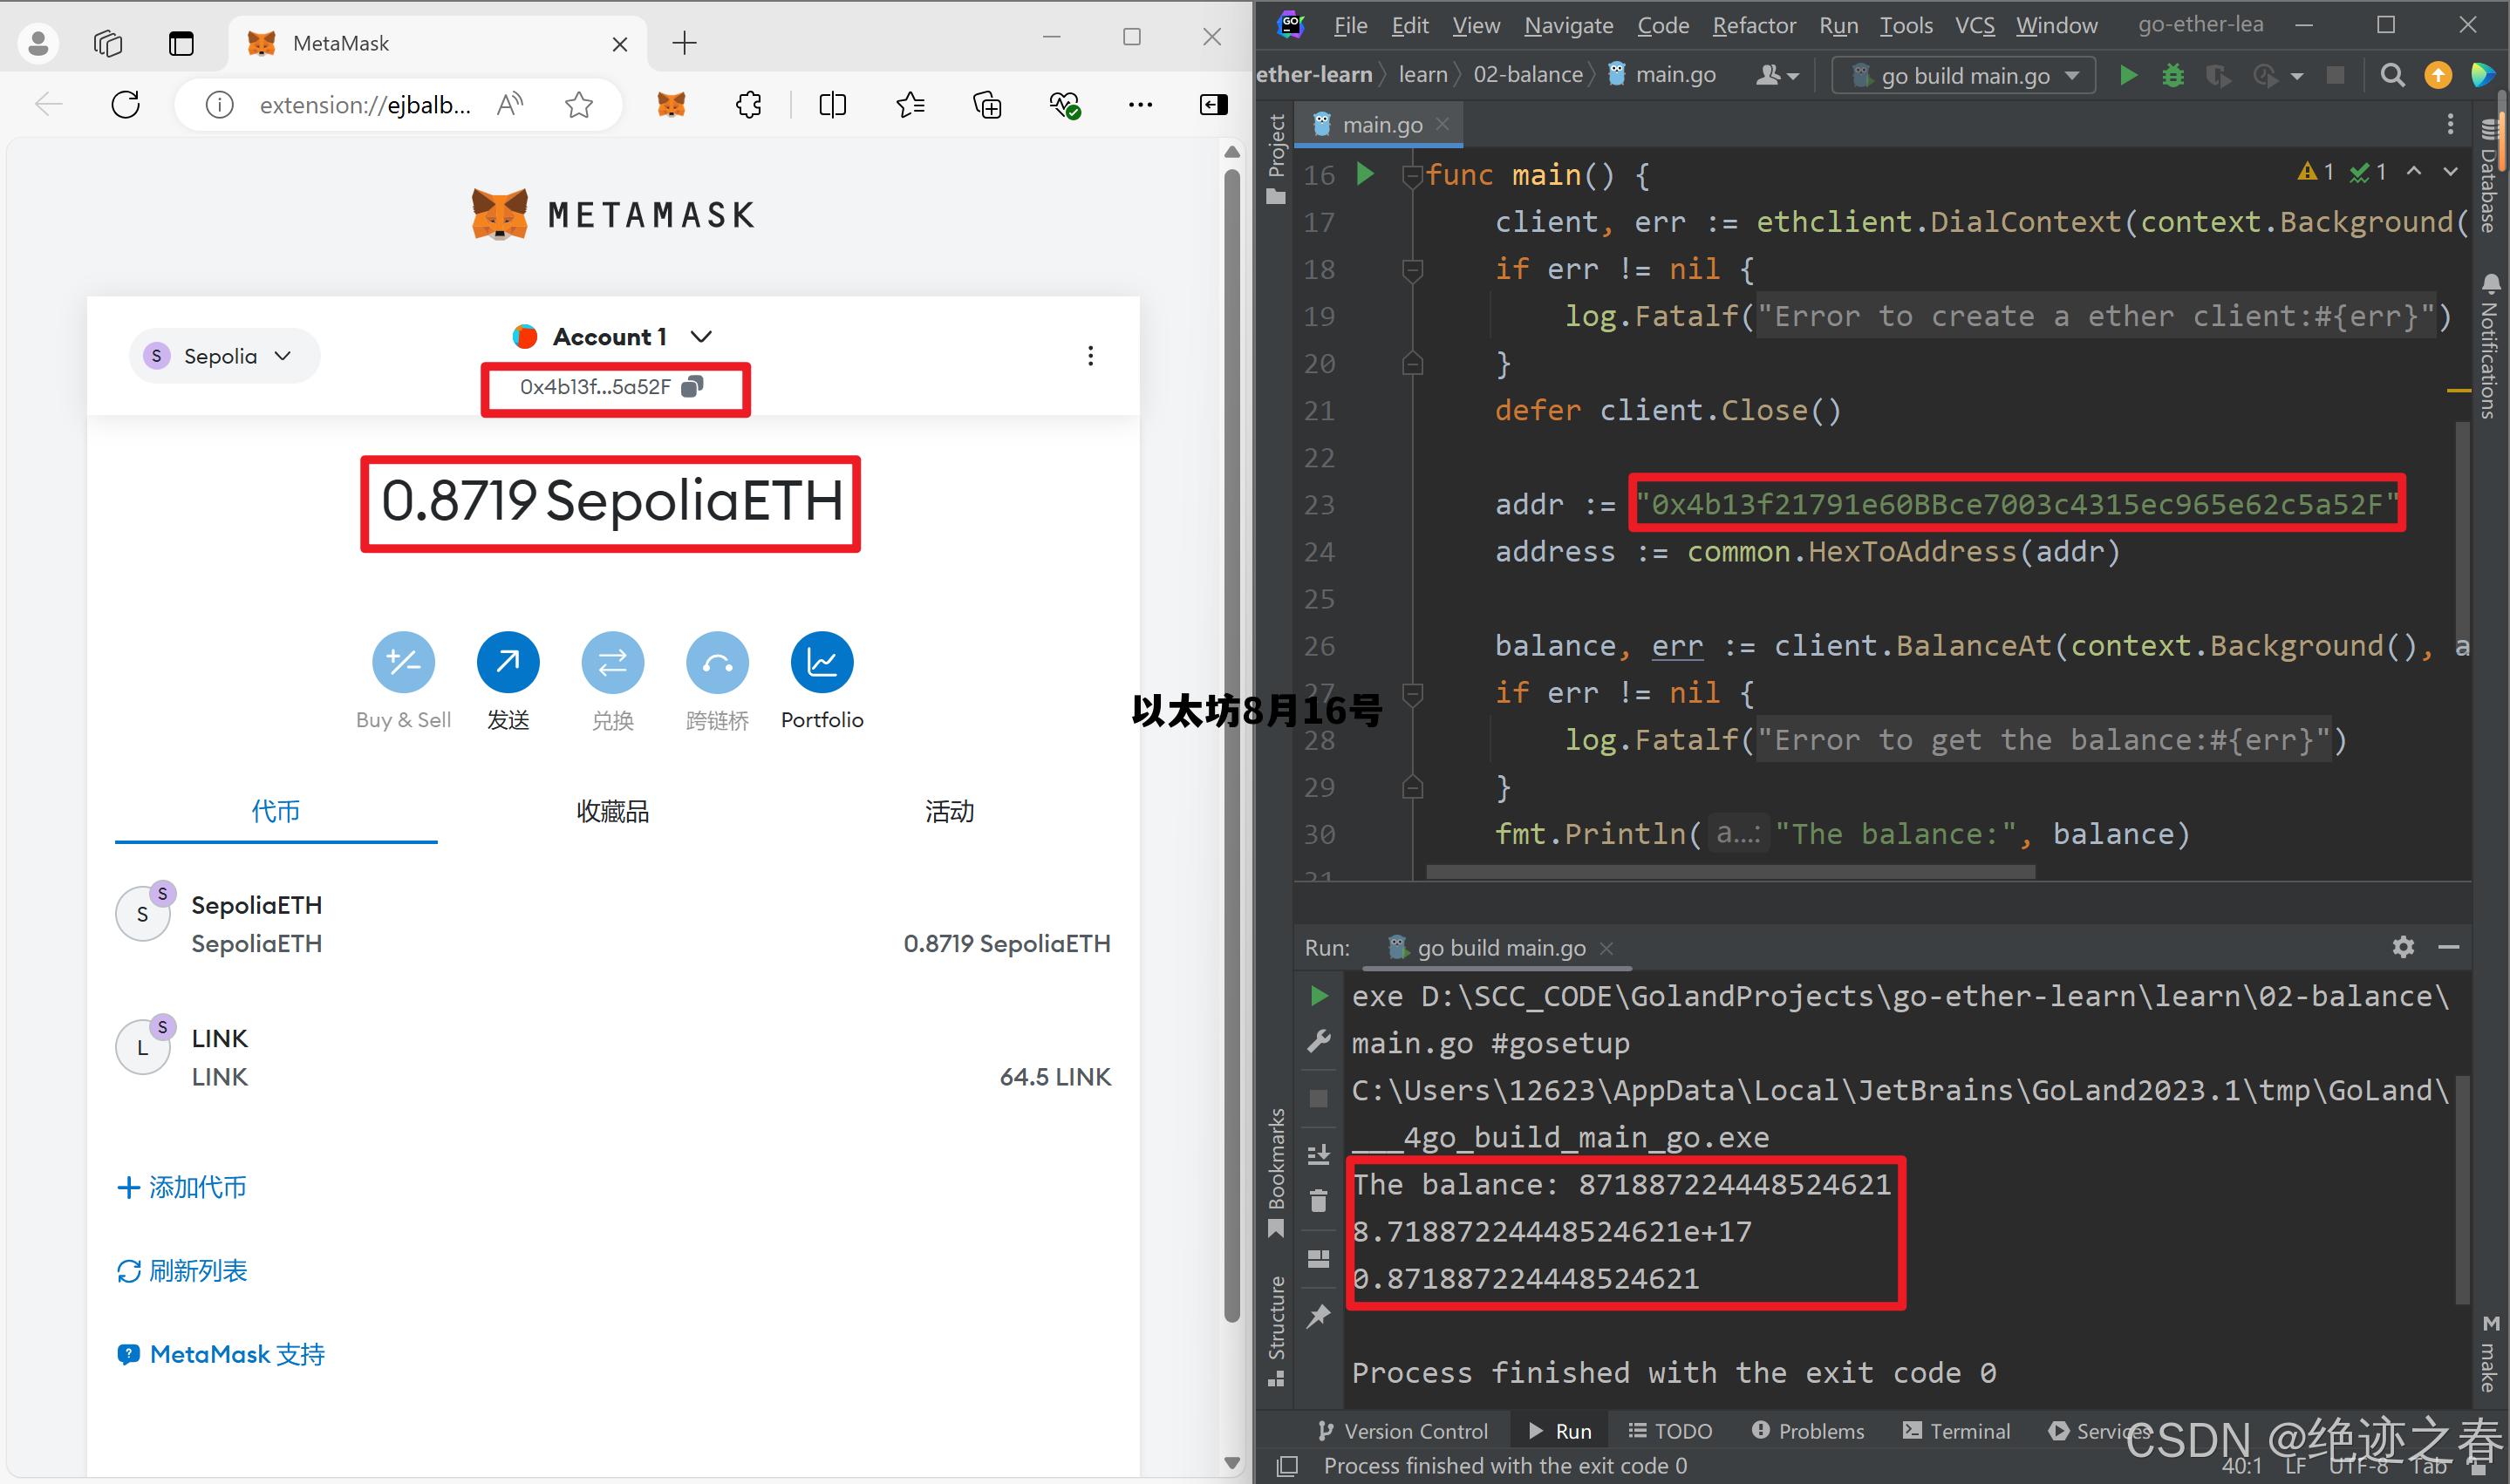Open the MetaMask Portfolio chart icon
The image size is (2510, 1484).
821,662
